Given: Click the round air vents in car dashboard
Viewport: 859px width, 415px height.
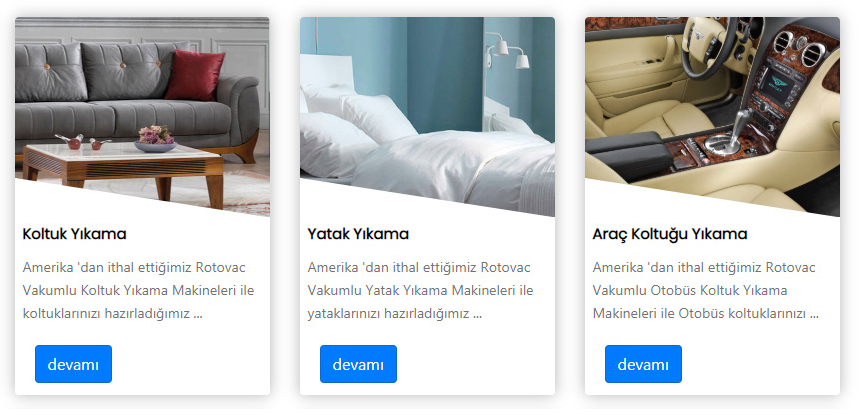Looking at the screenshot, I should pos(799,48).
